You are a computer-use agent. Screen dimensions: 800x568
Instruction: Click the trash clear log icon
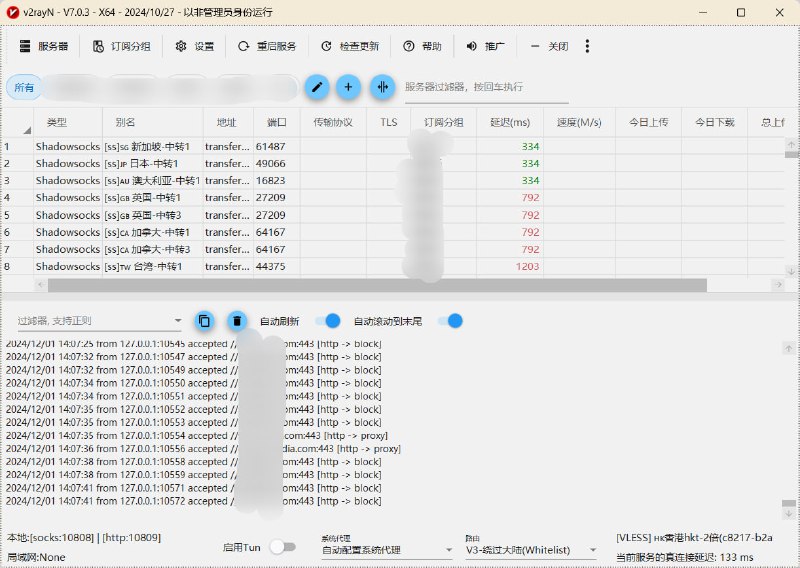click(237, 321)
